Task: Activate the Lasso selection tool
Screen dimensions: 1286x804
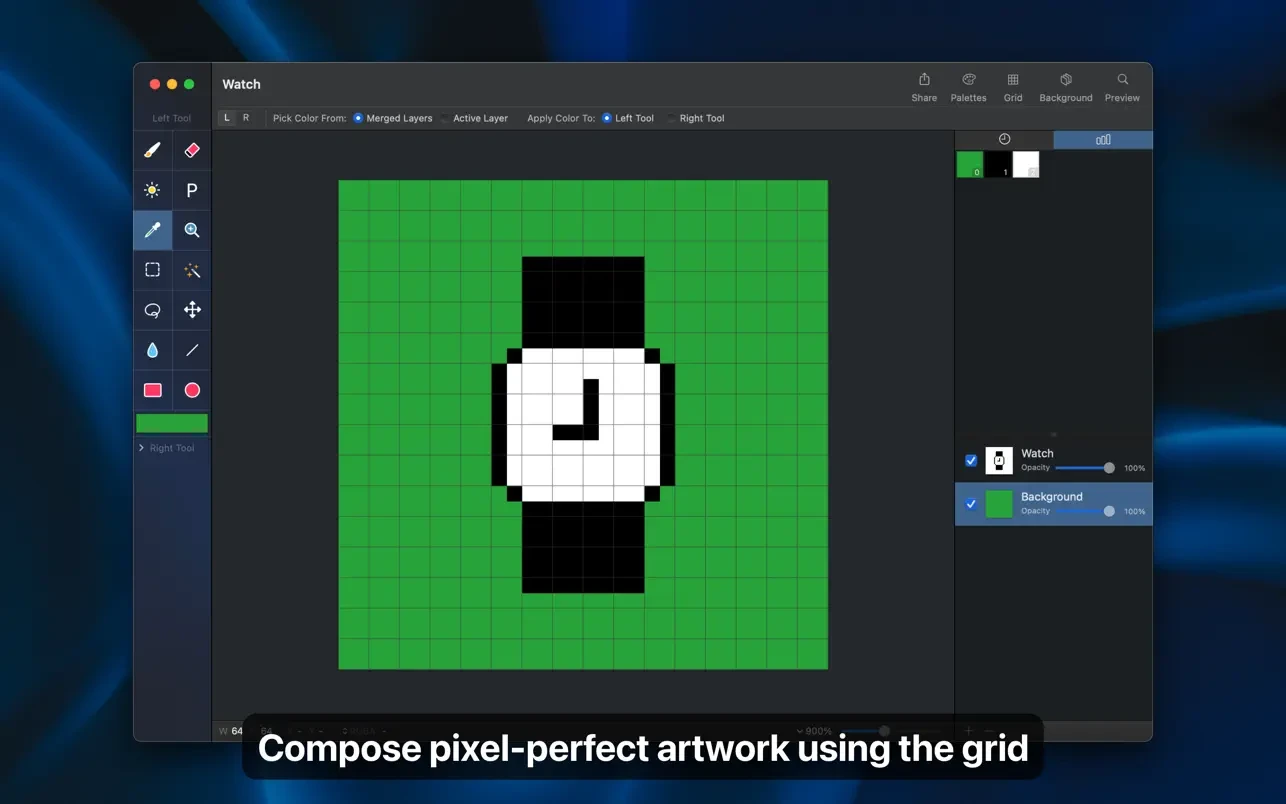Action: [x=152, y=310]
